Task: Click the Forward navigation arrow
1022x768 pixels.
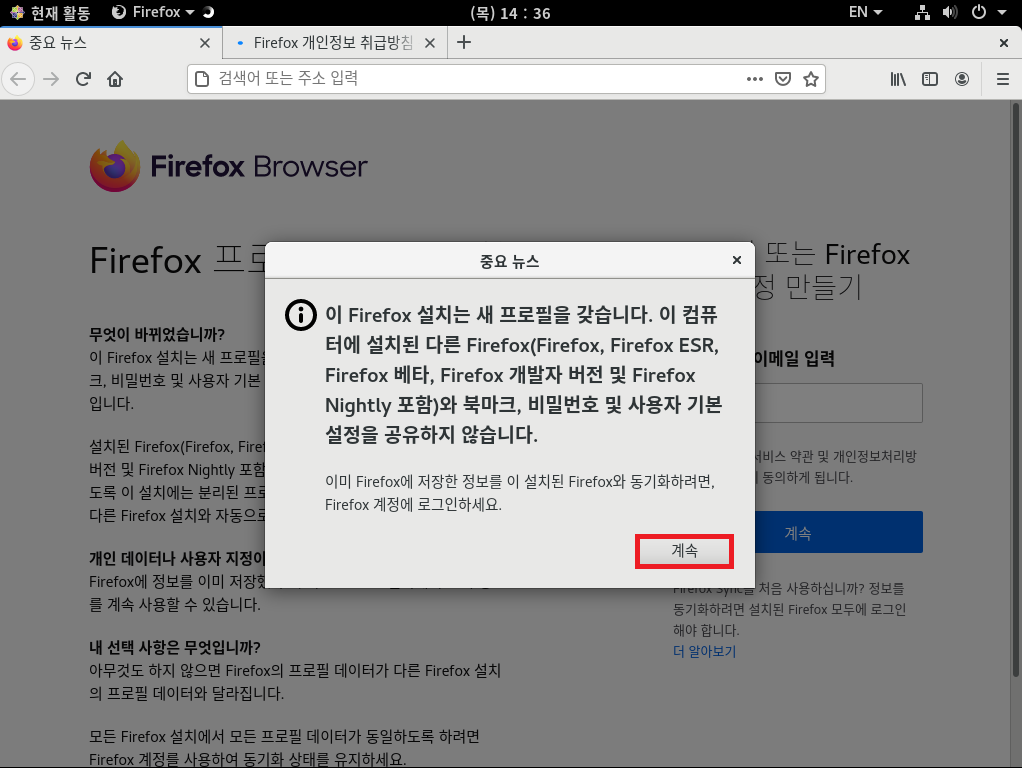Action: click(x=51, y=80)
